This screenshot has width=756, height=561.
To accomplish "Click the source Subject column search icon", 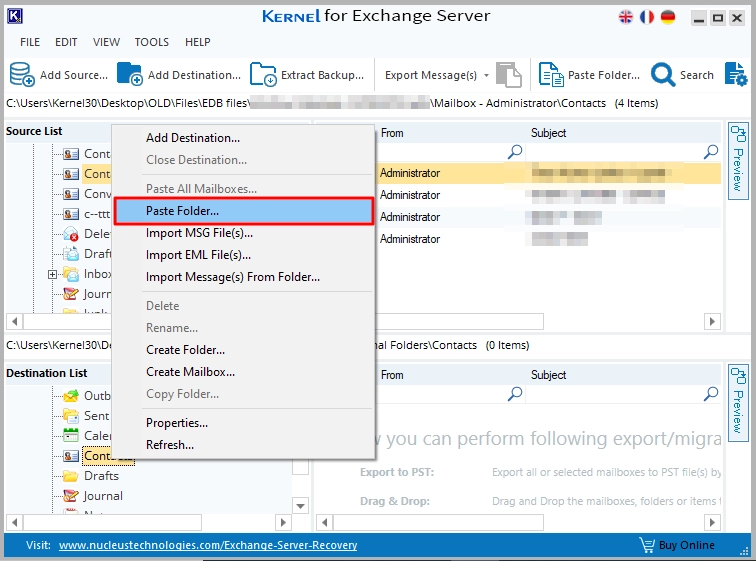I will pos(711,152).
